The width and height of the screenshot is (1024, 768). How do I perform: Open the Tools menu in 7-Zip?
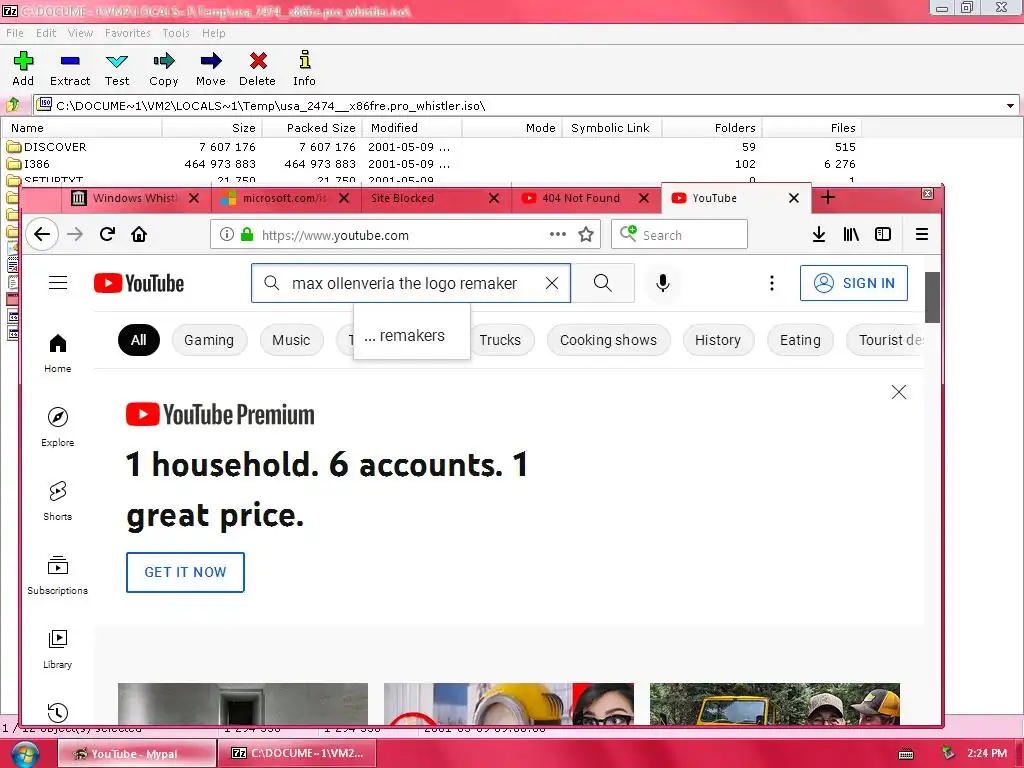coord(176,33)
